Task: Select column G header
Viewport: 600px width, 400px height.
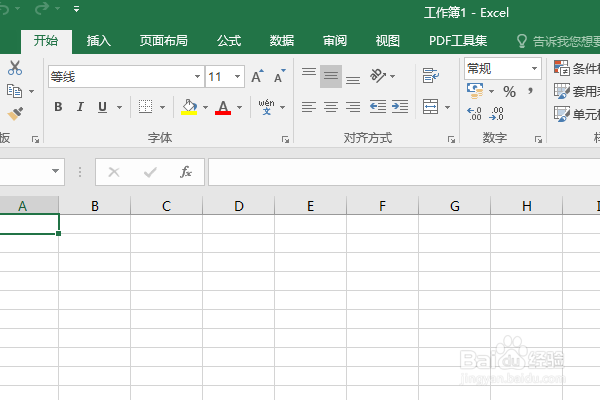Action: [x=455, y=206]
